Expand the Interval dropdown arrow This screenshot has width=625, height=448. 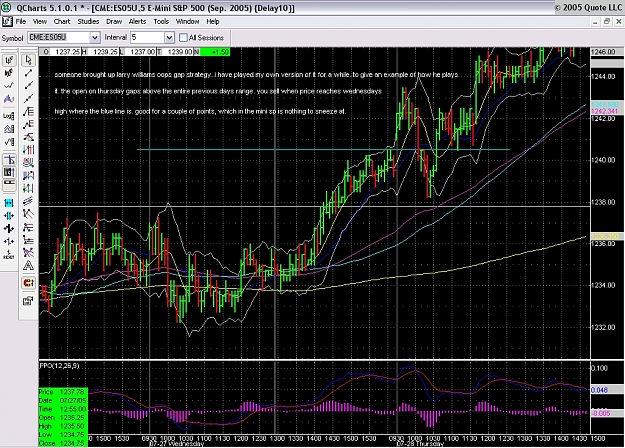[x=169, y=37]
